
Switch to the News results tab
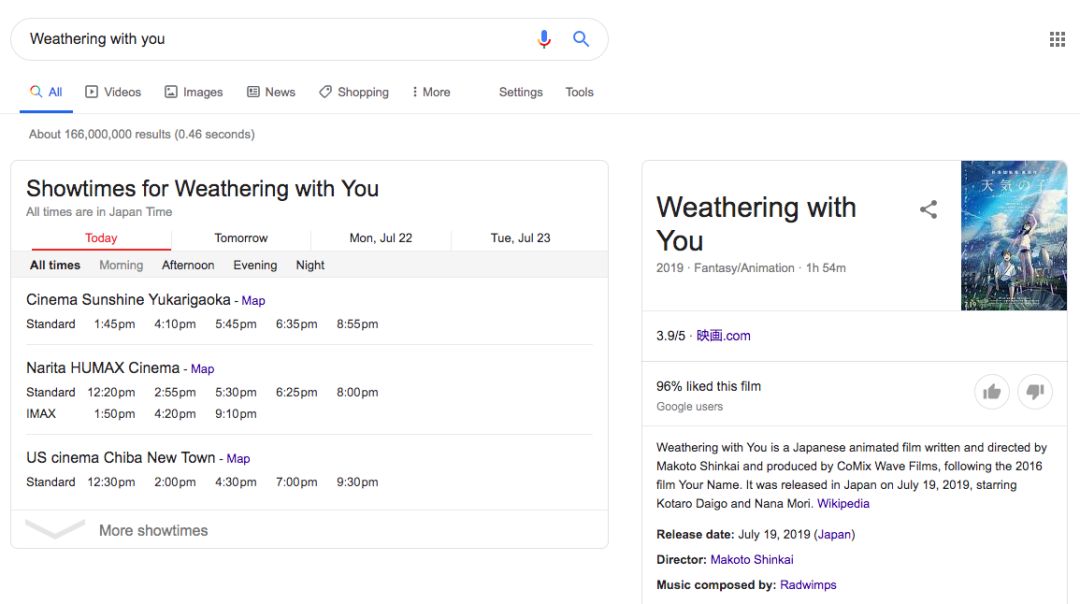[x=271, y=92]
